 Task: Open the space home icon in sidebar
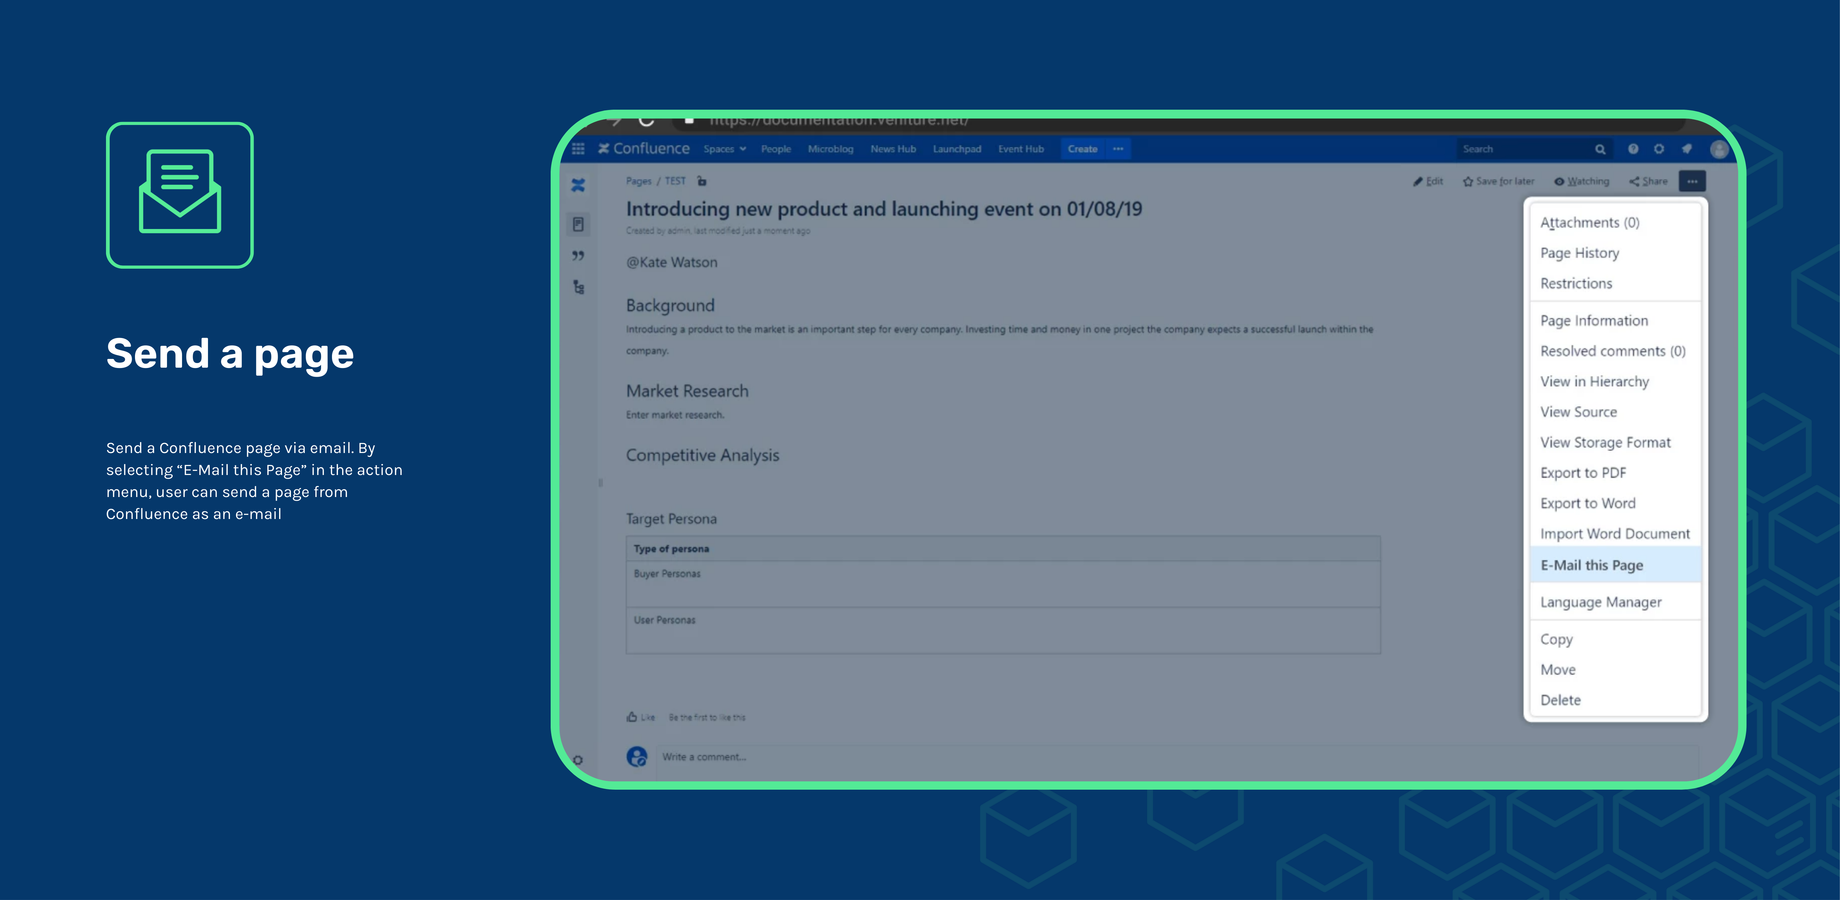(x=578, y=185)
